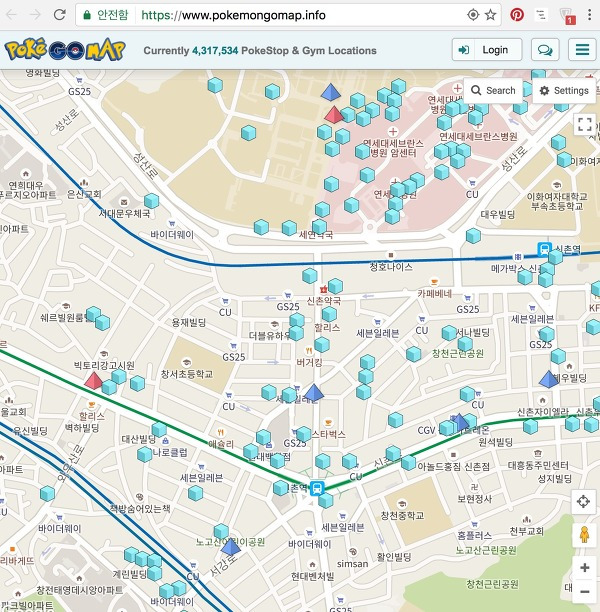Click the PokeGoMap logo
Screen dimensions: 600x612
click(65, 50)
